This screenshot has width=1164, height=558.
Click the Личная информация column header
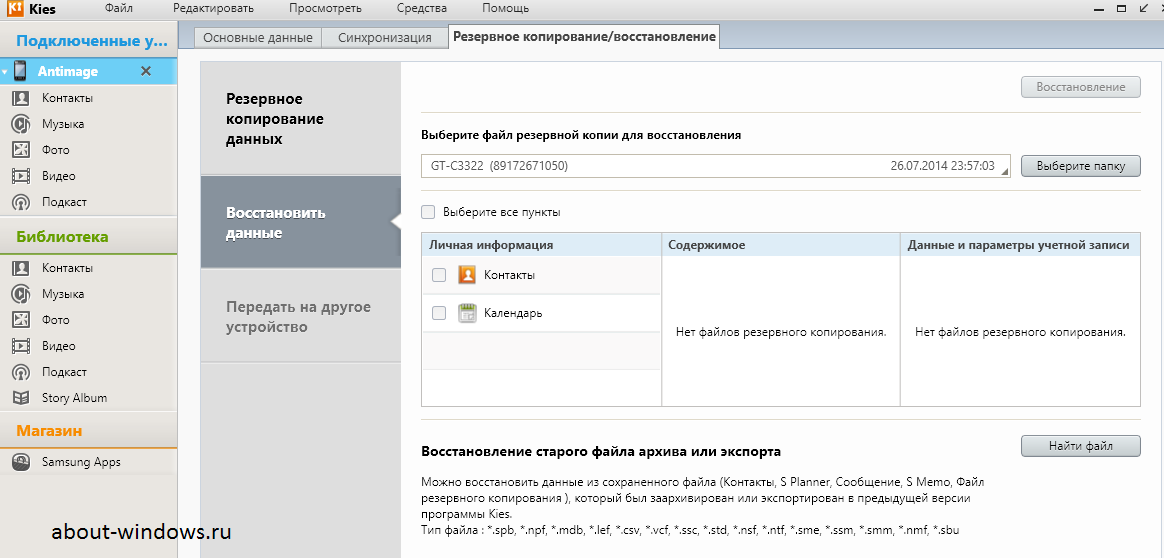[x=541, y=245]
